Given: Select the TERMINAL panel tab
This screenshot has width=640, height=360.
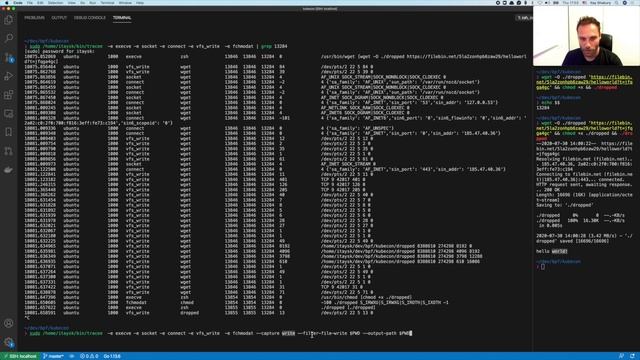Looking at the screenshot, I should click(122, 18).
